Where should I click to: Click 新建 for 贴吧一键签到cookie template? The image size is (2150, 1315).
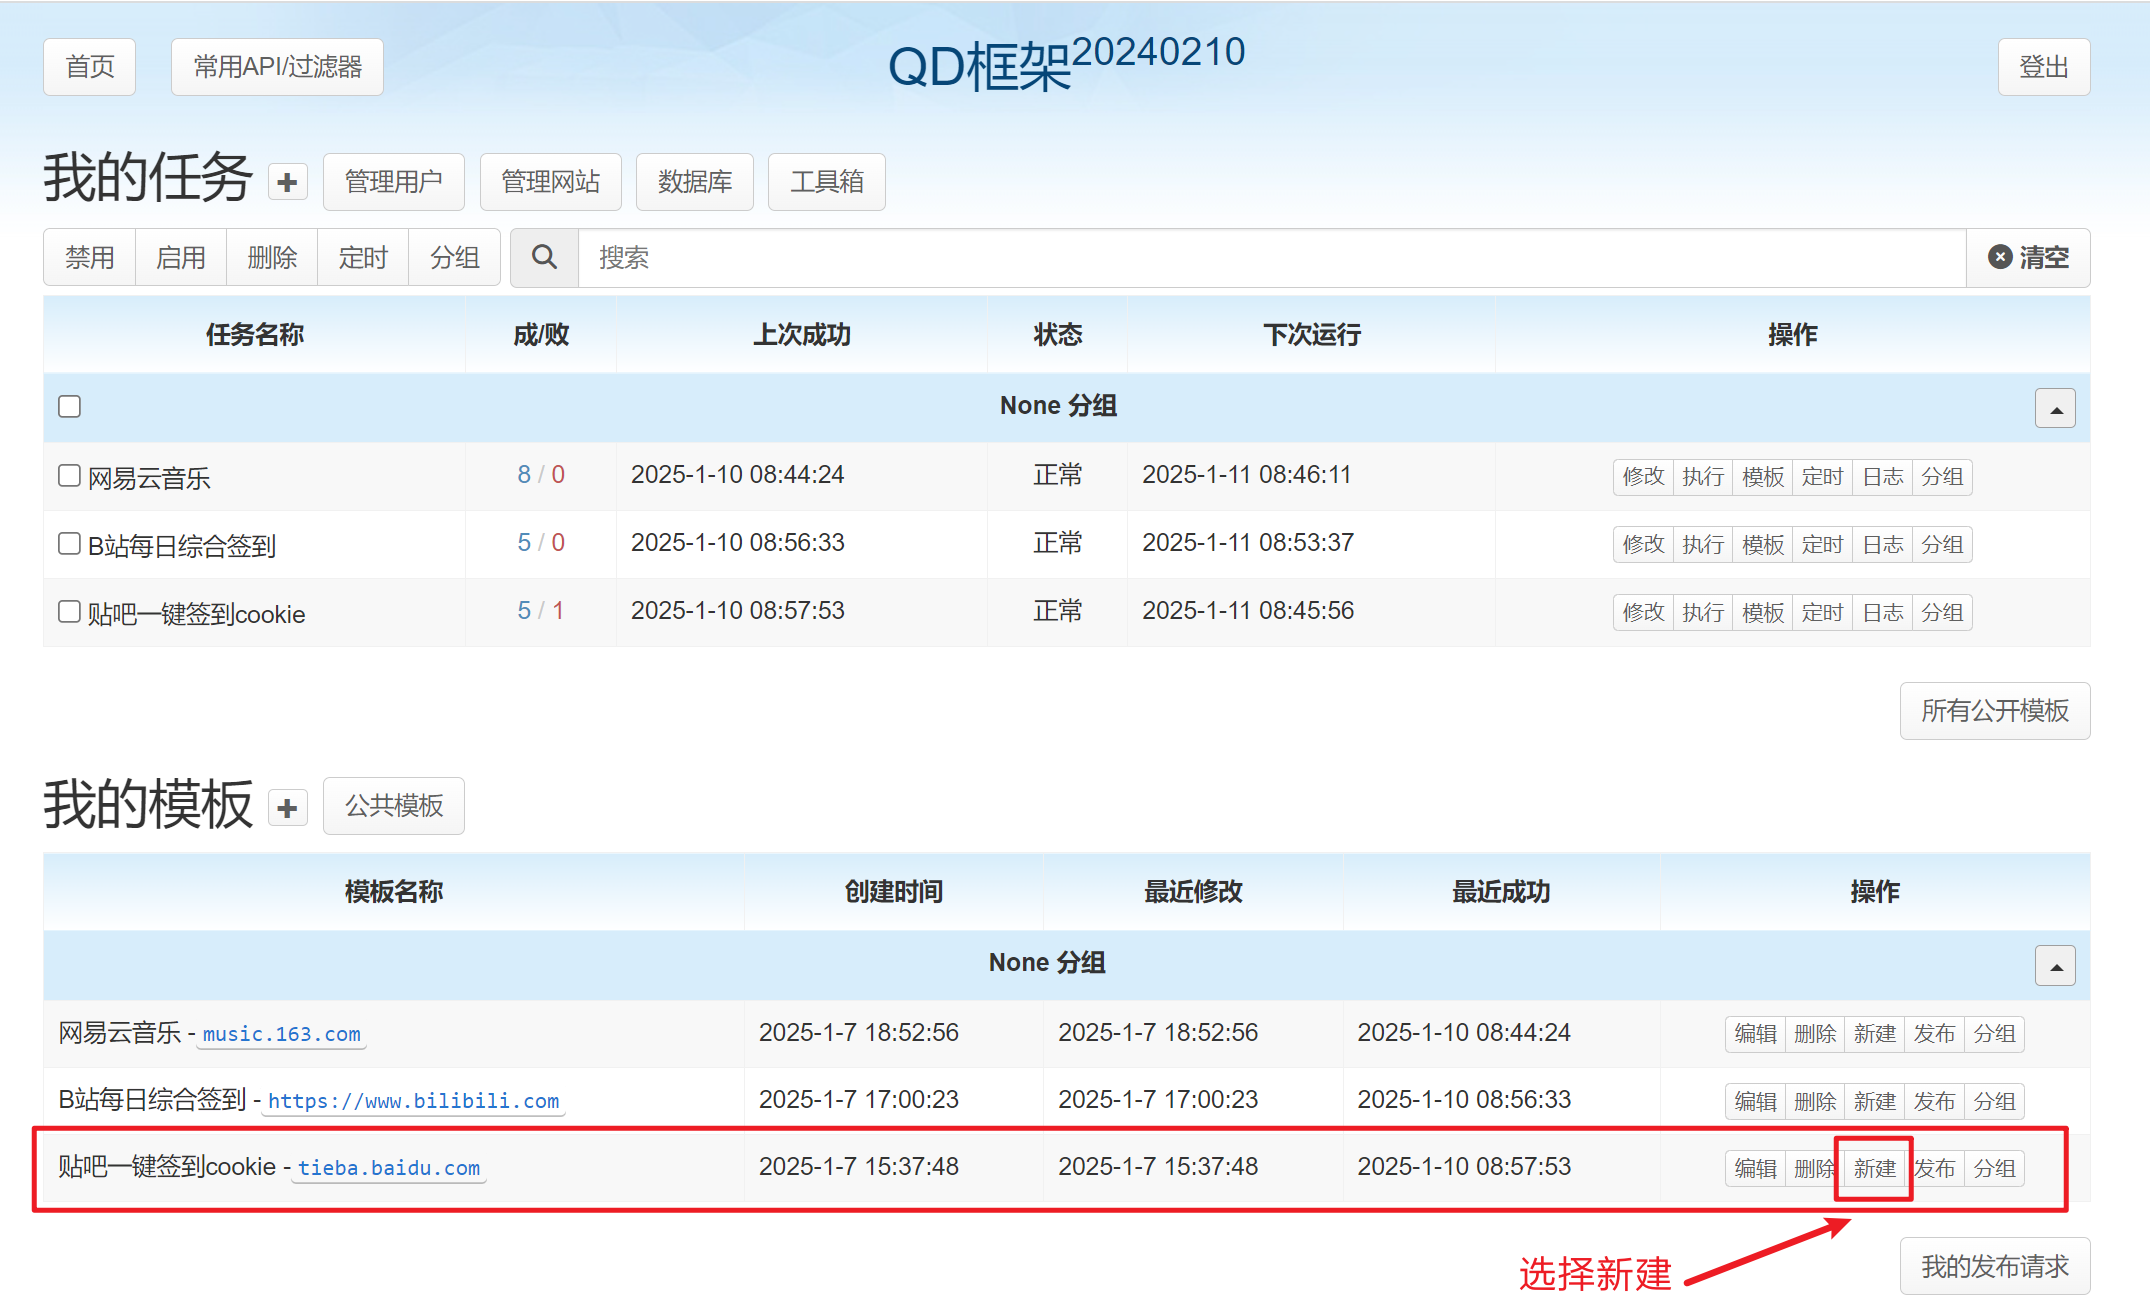(x=1874, y=1168)
